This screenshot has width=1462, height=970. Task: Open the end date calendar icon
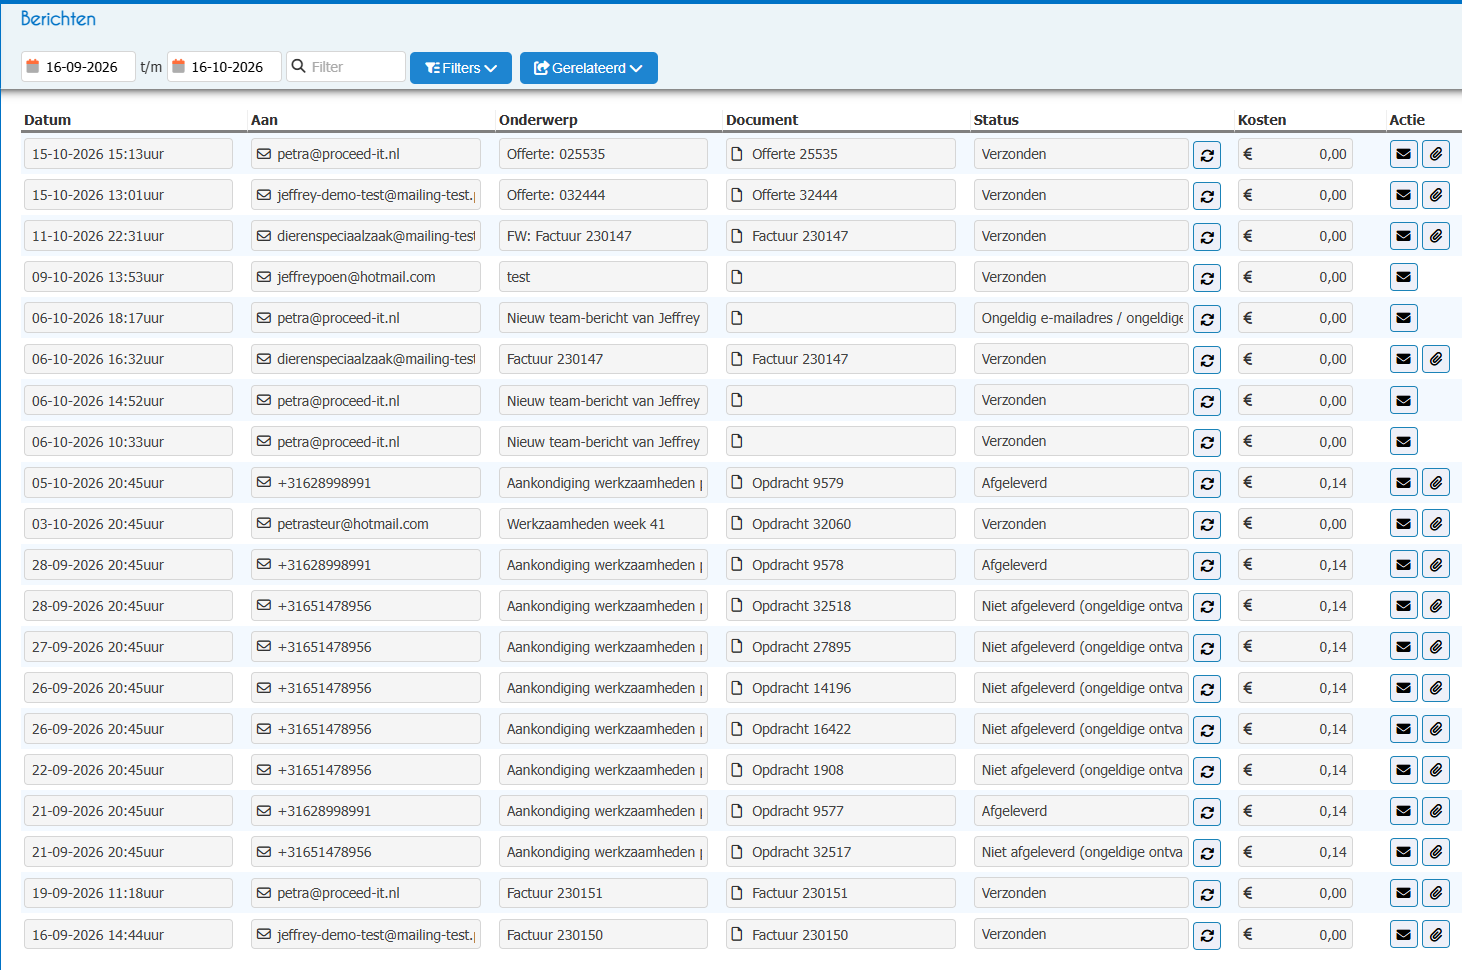pos(179,66)
